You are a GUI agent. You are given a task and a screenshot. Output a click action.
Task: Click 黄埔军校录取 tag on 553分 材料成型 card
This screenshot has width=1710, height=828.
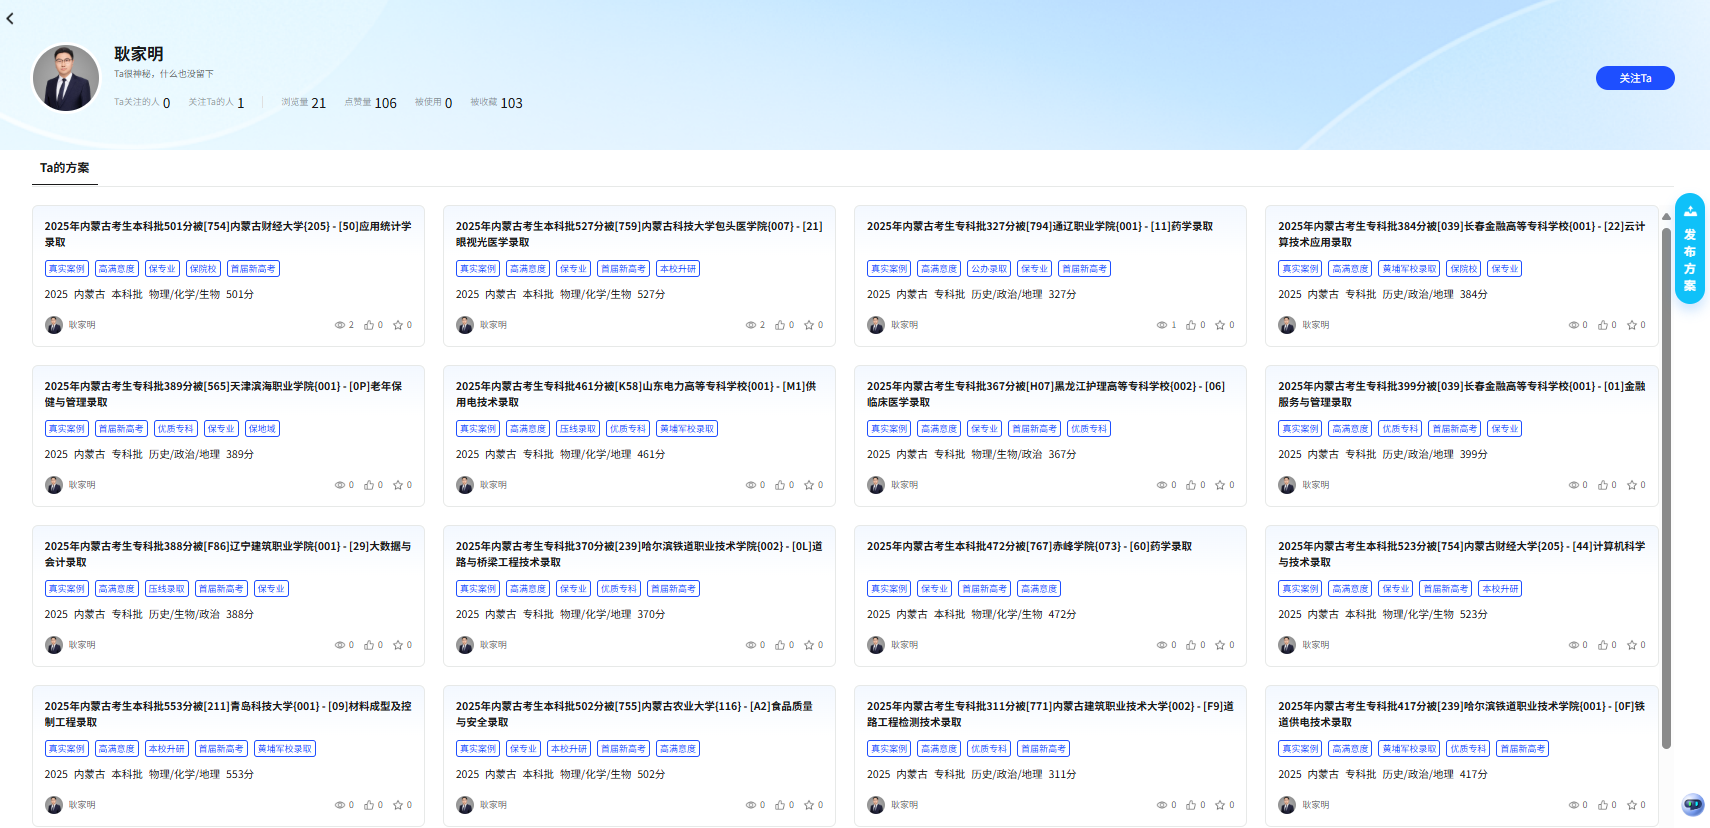(x=285, y=749)
